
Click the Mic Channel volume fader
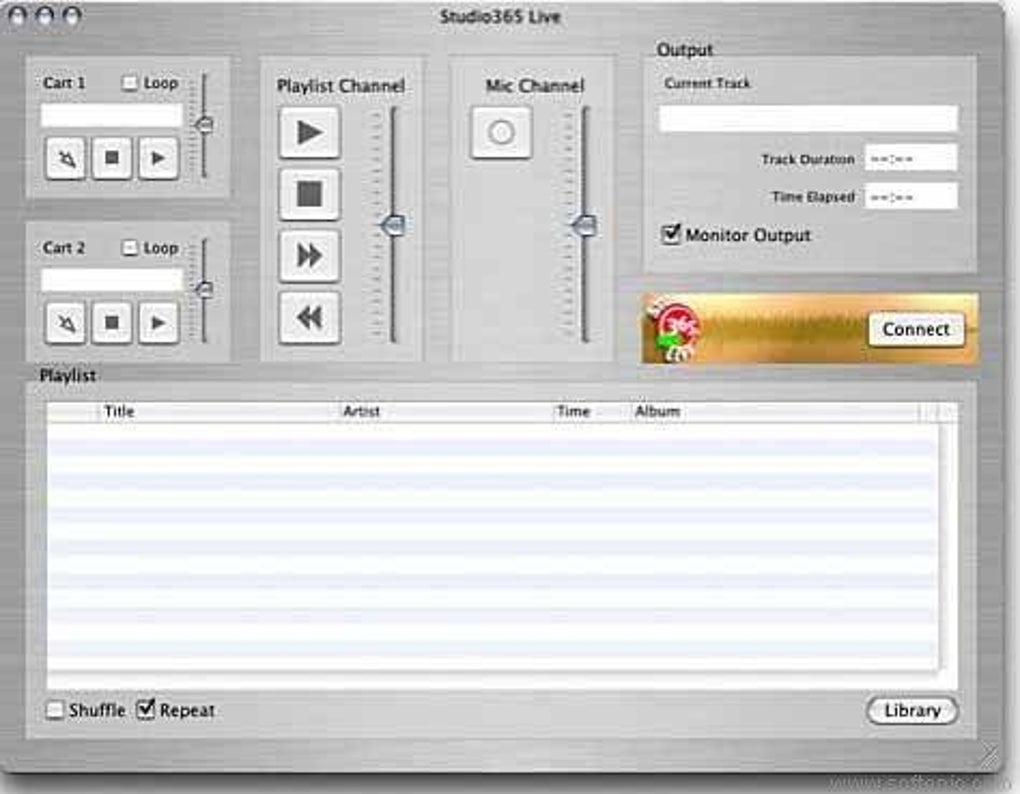point(584,225)
